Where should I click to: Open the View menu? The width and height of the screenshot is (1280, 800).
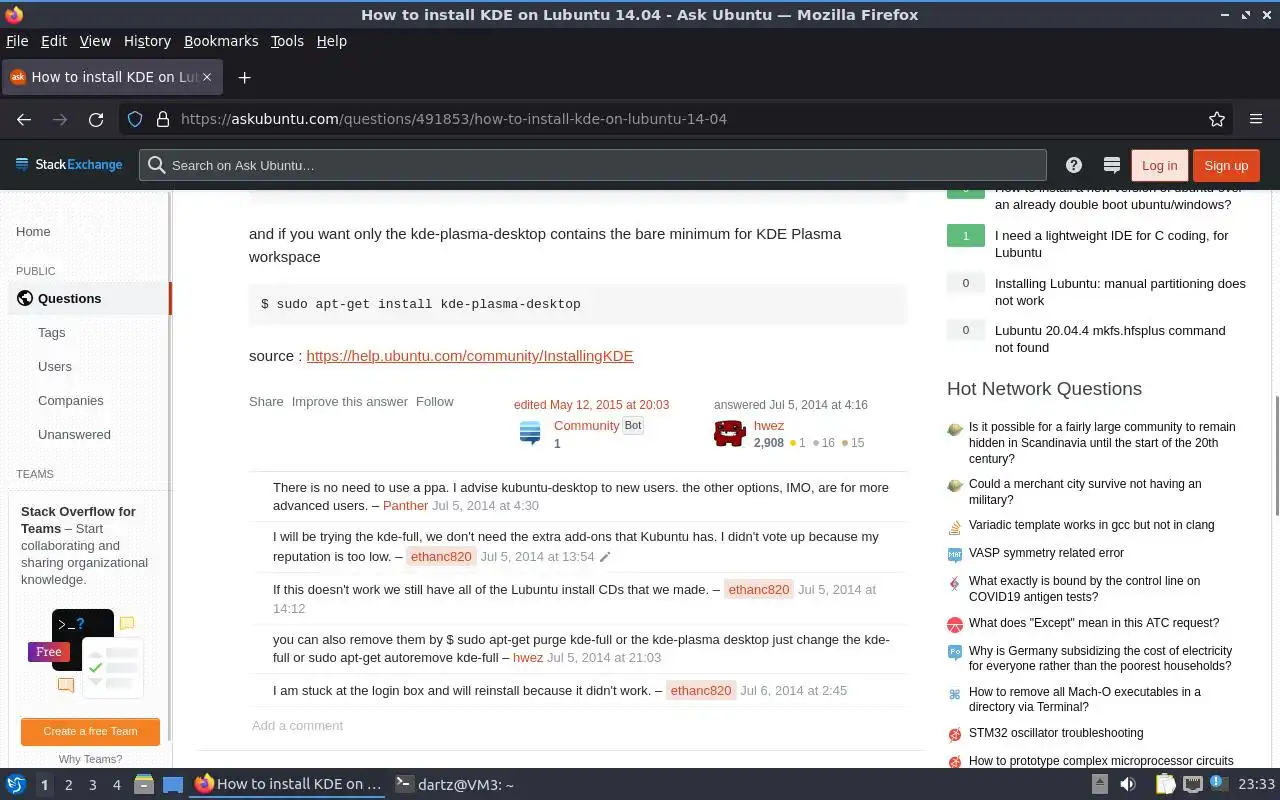click(x=95, y=41)
